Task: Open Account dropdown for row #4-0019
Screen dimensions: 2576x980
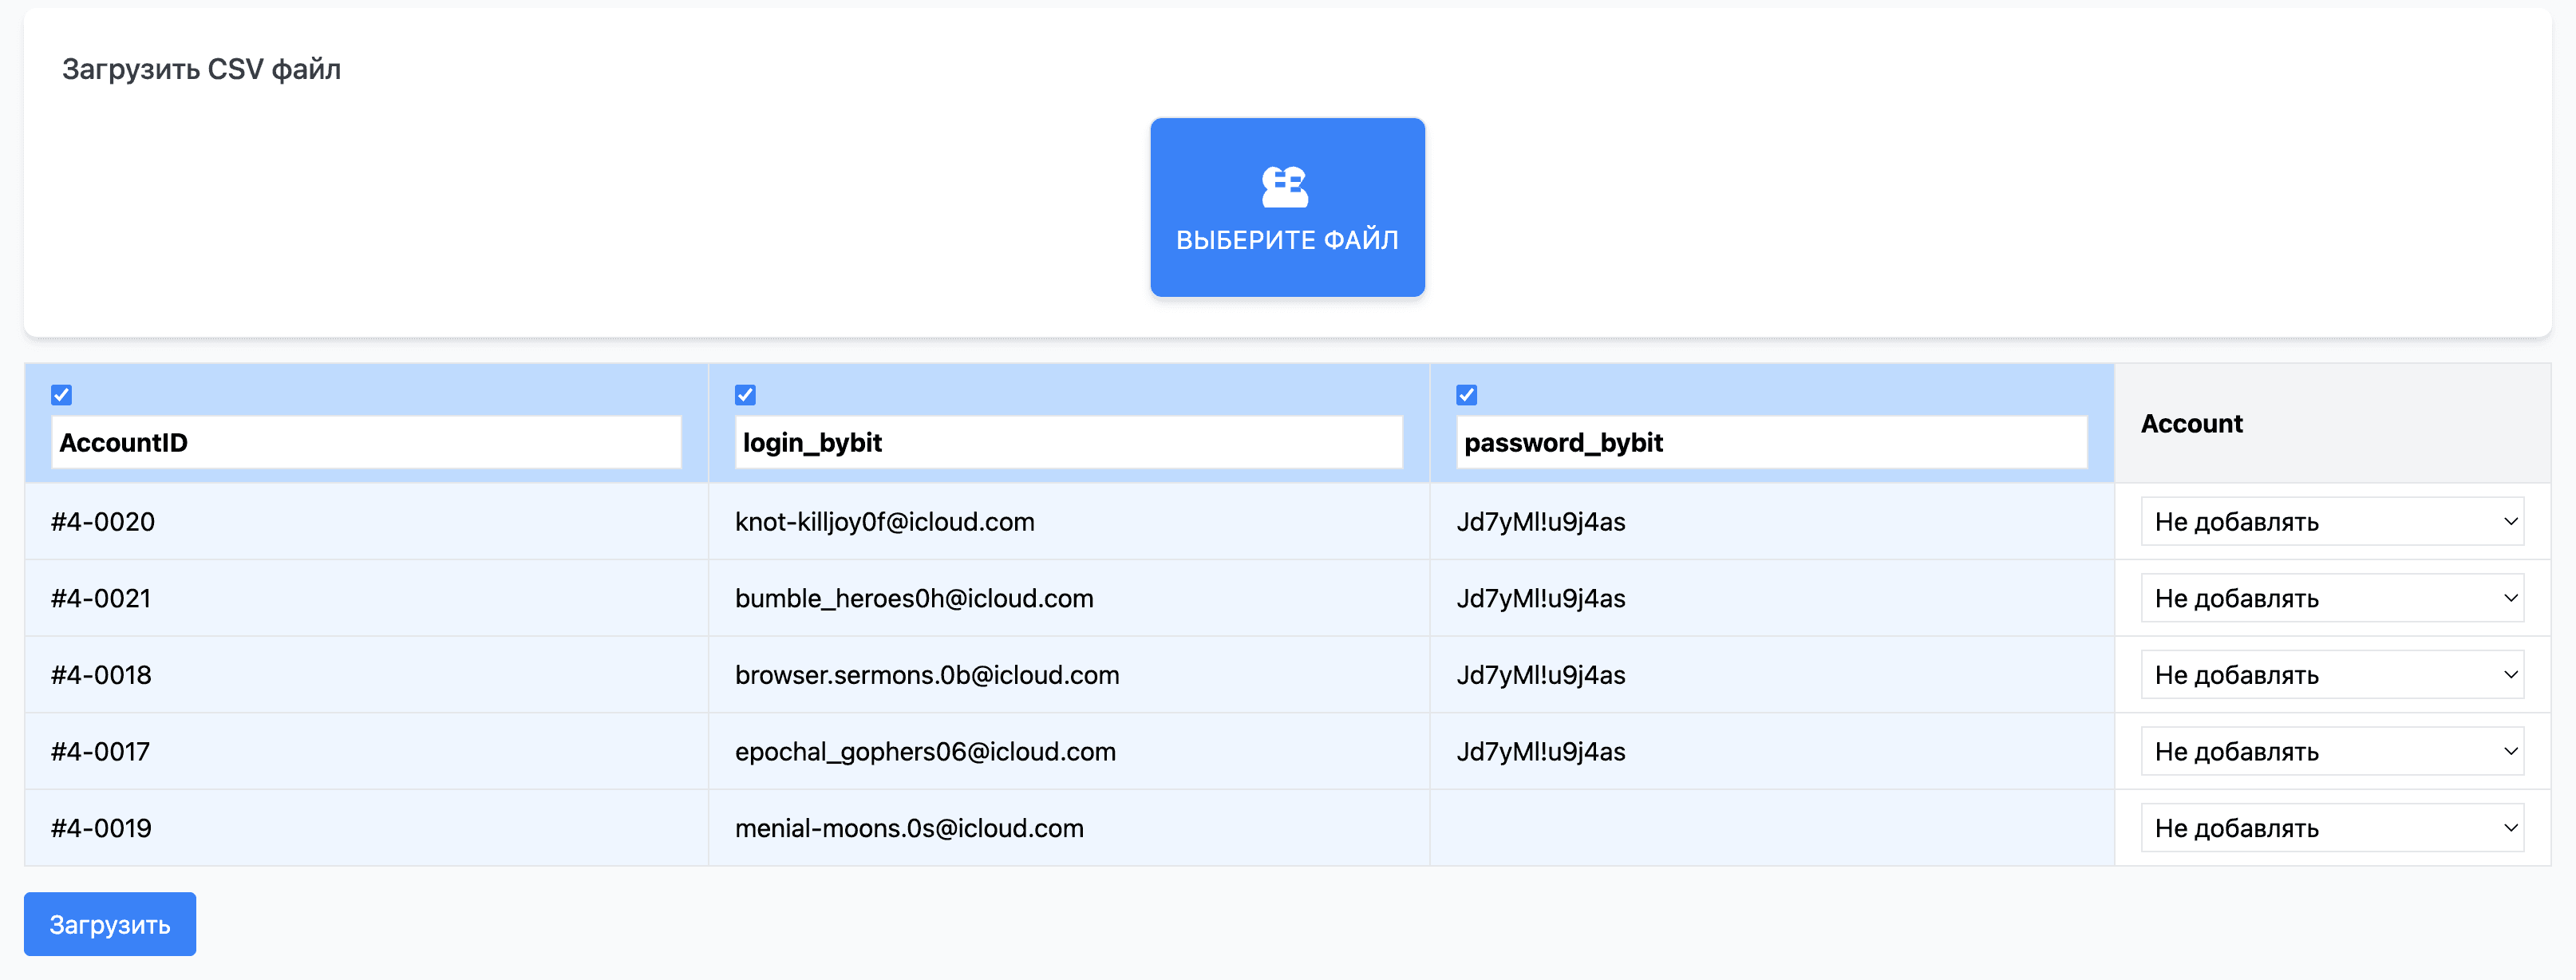Action: tap(2331, 828)
